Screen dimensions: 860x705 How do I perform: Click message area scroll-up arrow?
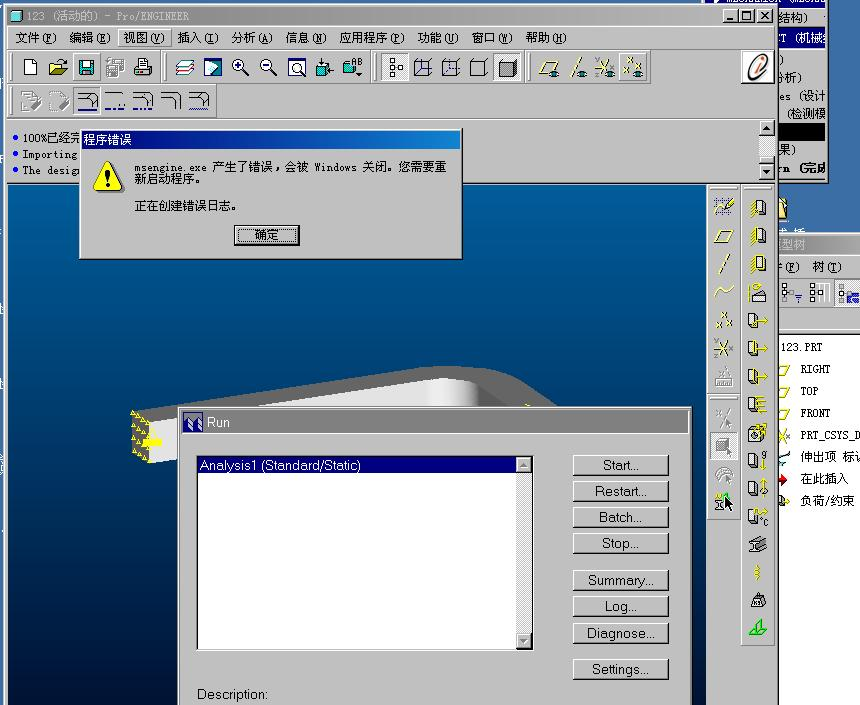(x=767, y=128)
